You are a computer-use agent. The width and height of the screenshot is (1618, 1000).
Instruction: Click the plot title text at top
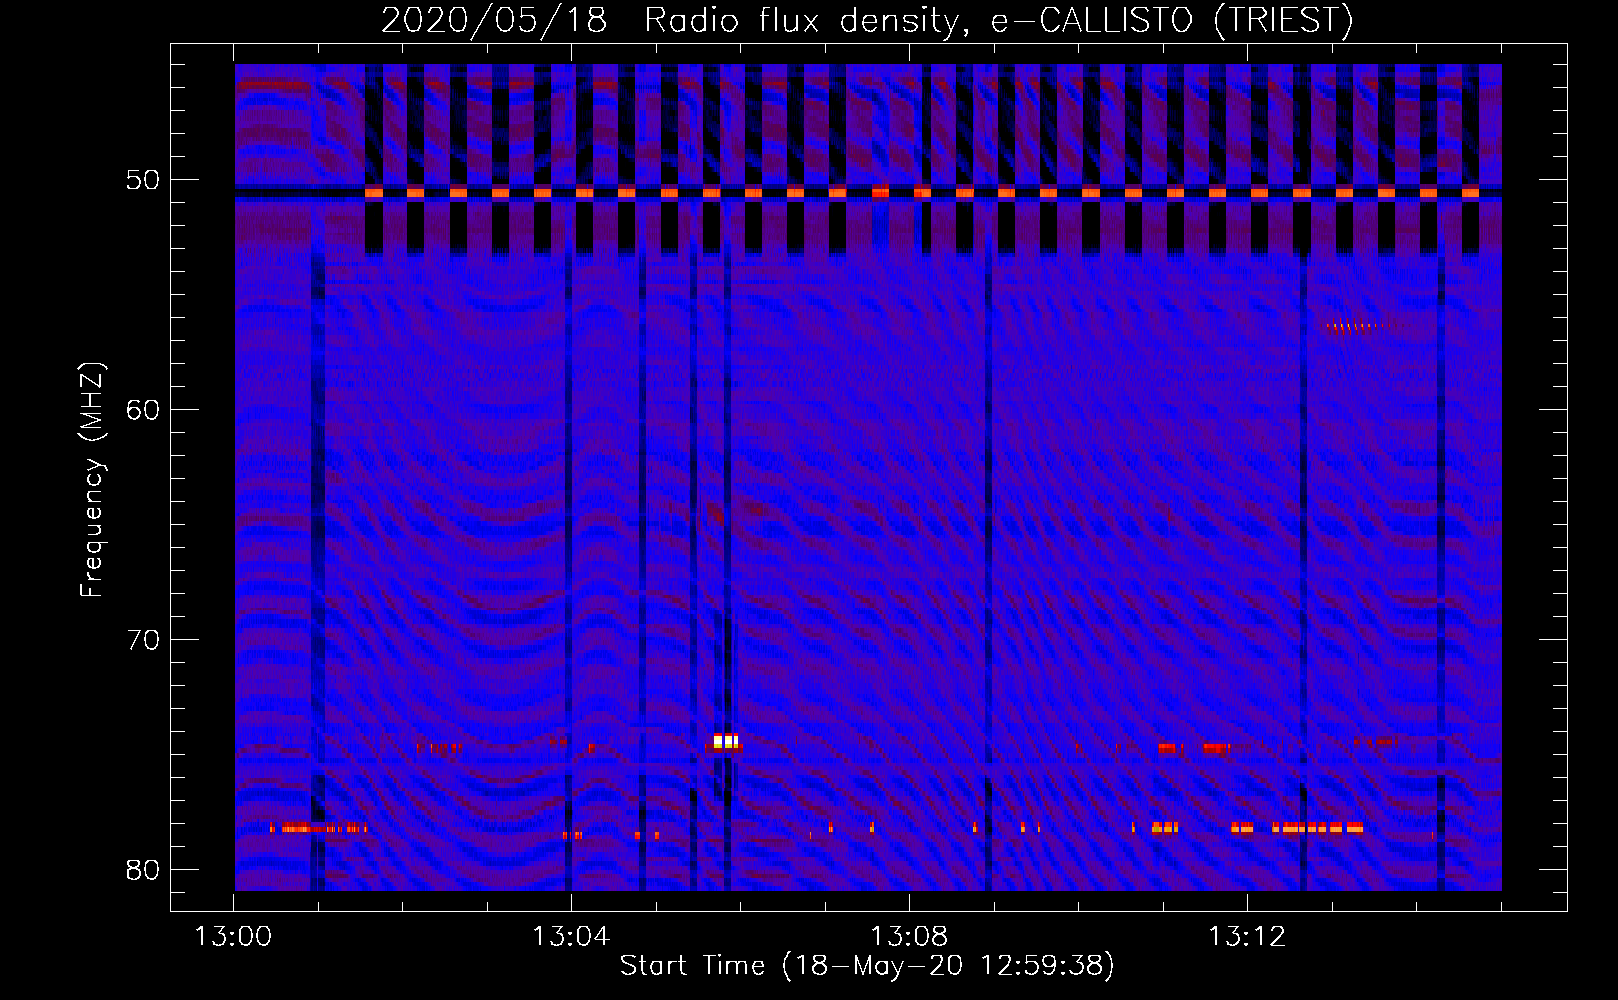866,20
